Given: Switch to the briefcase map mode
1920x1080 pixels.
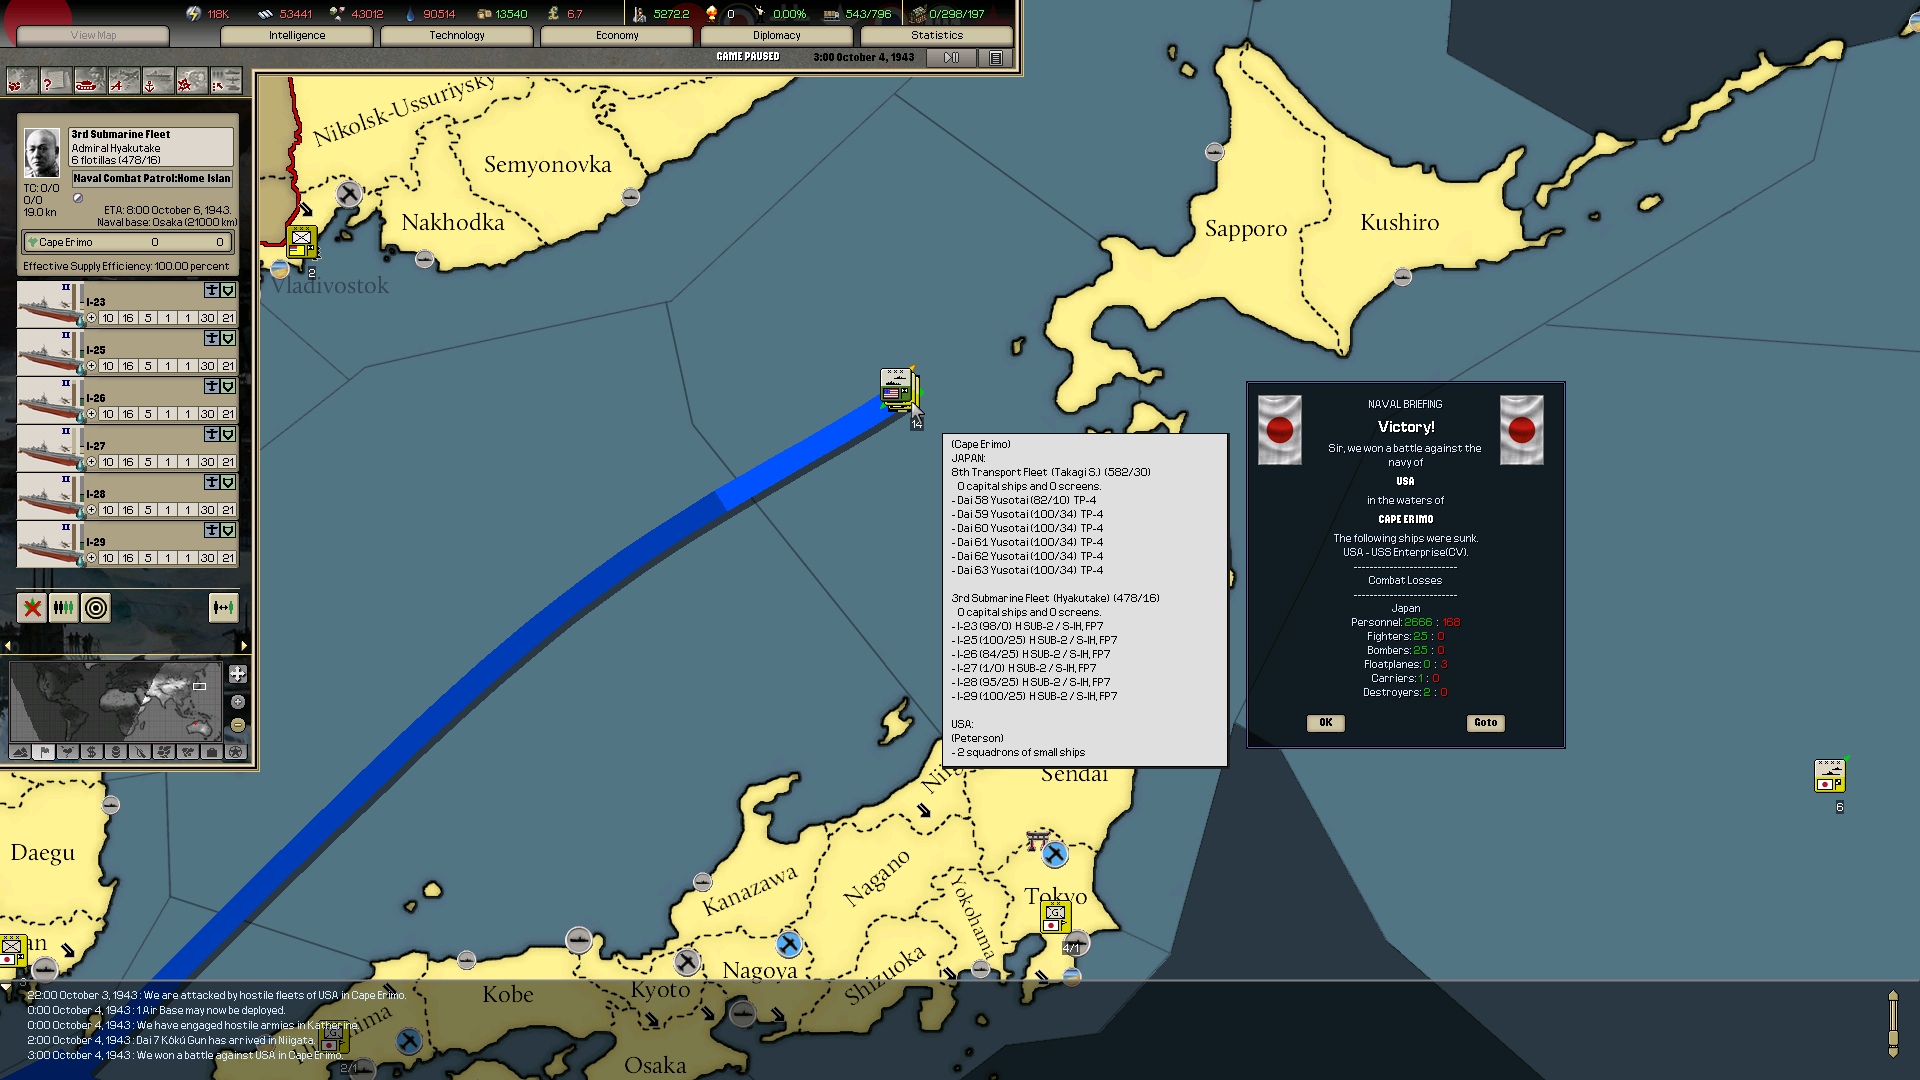Looking at the screenshot, I should click(x=212, y=752).
